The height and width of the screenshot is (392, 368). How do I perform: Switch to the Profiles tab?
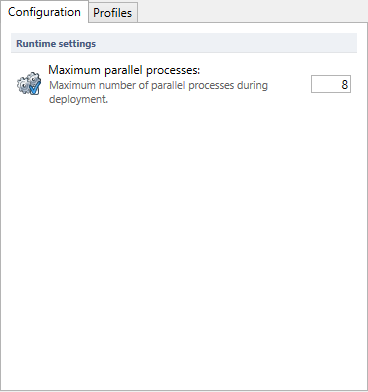pos(113,13)
